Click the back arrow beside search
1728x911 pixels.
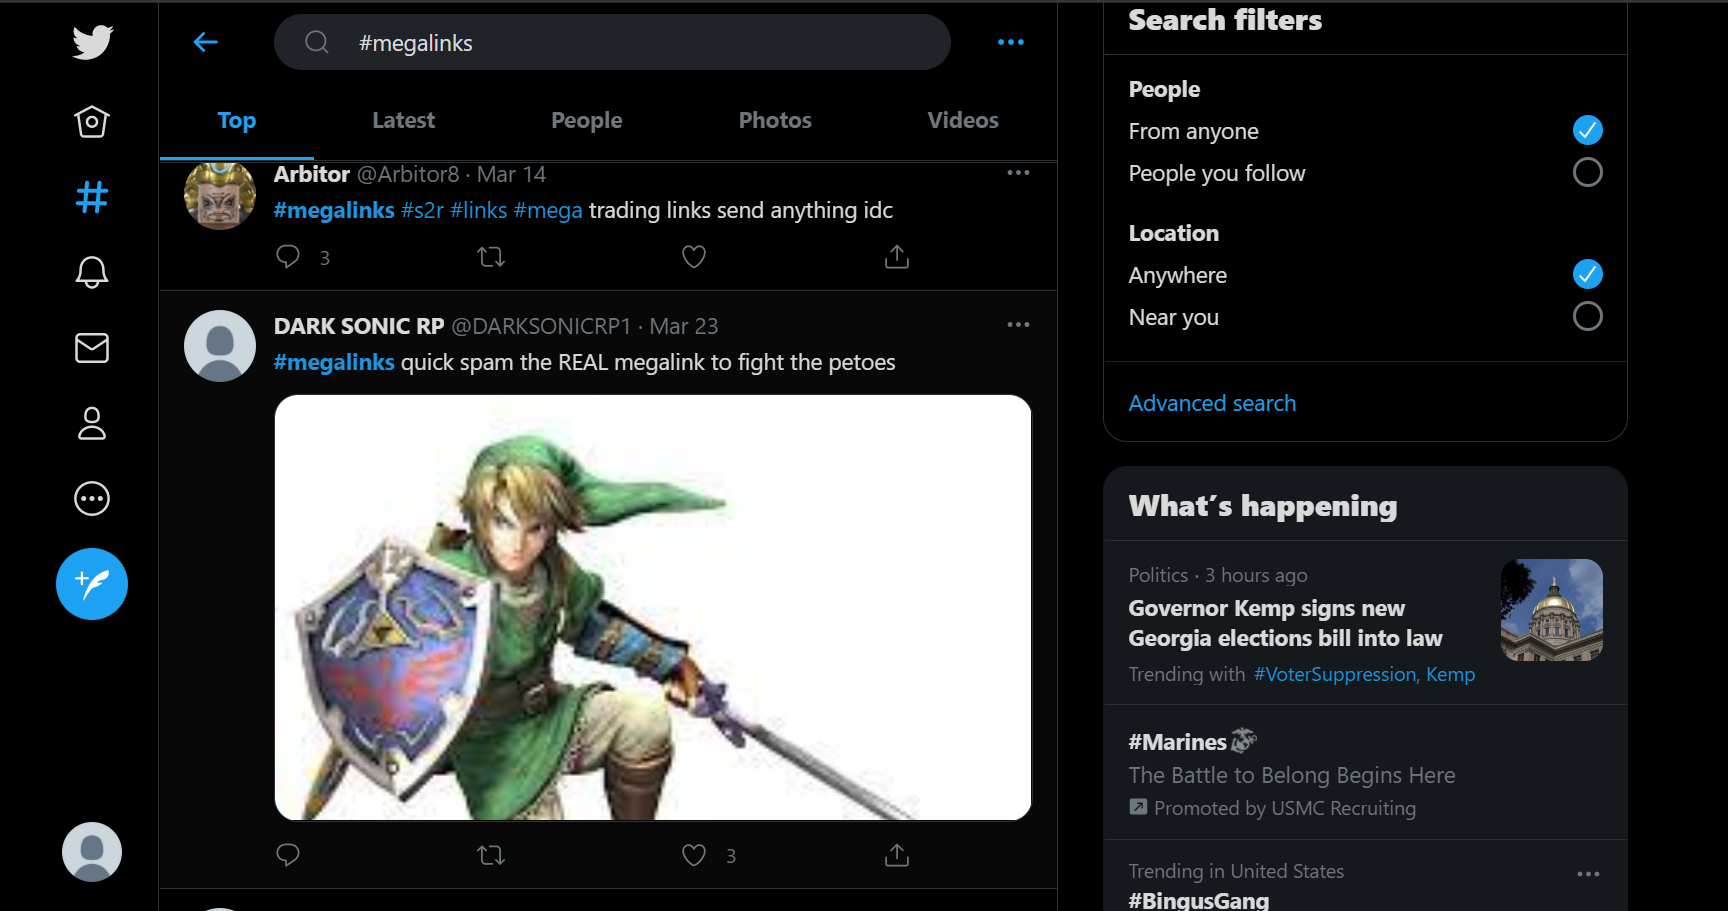tap(206, 42)
